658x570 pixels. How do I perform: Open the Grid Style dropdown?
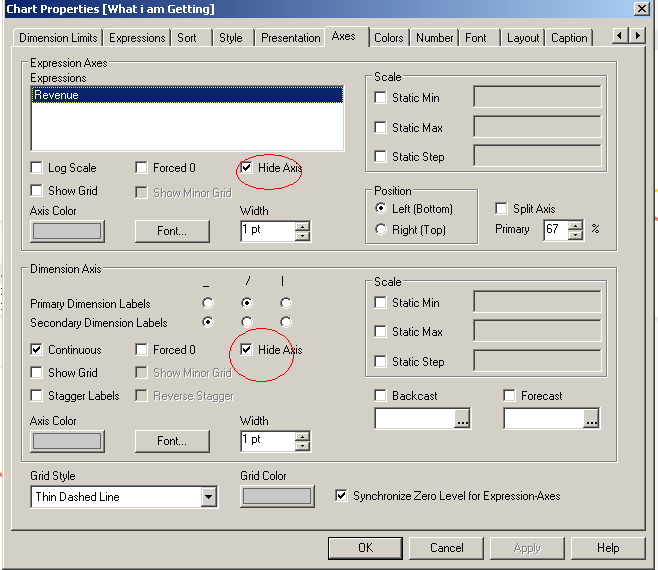pyautogui.click(x=209, y=497)
